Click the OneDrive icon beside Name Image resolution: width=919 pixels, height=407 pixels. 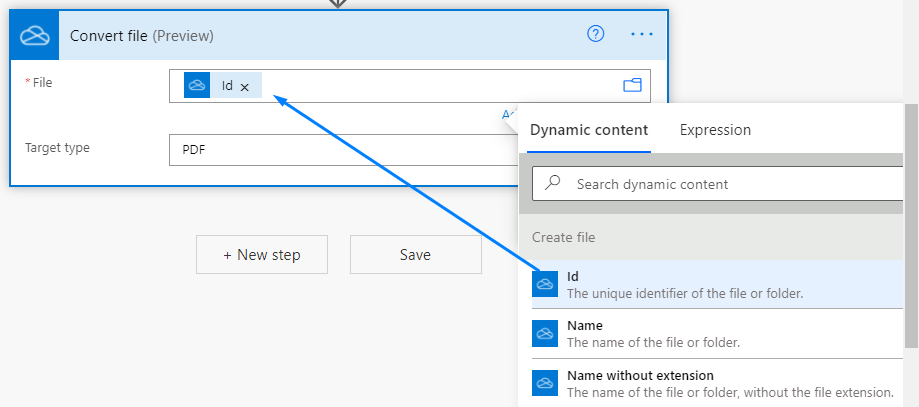click(x=545, y=334)
